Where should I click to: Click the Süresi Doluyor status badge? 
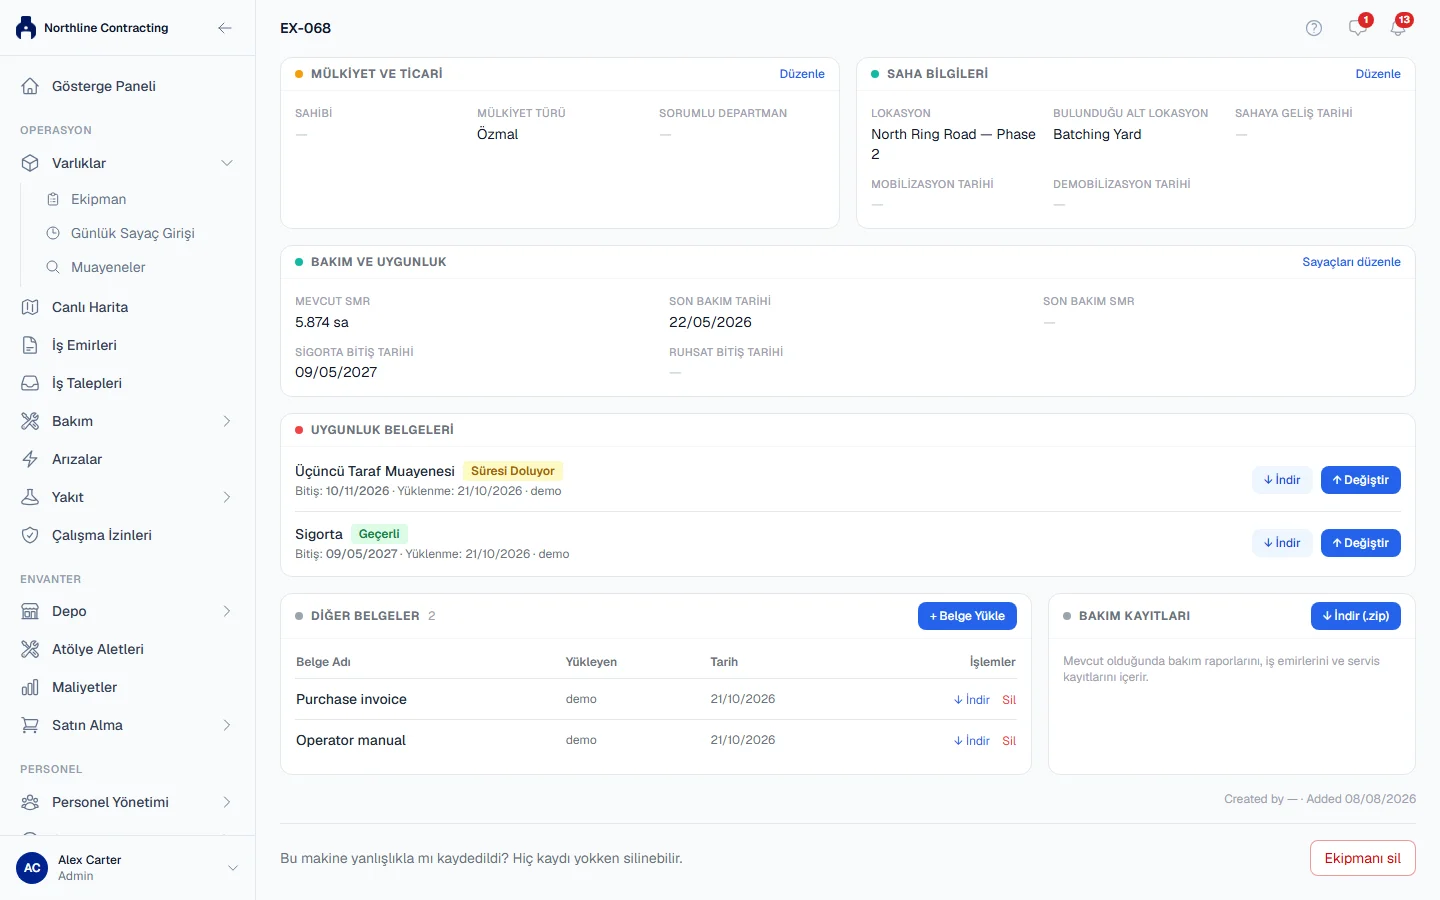point(513,471)
